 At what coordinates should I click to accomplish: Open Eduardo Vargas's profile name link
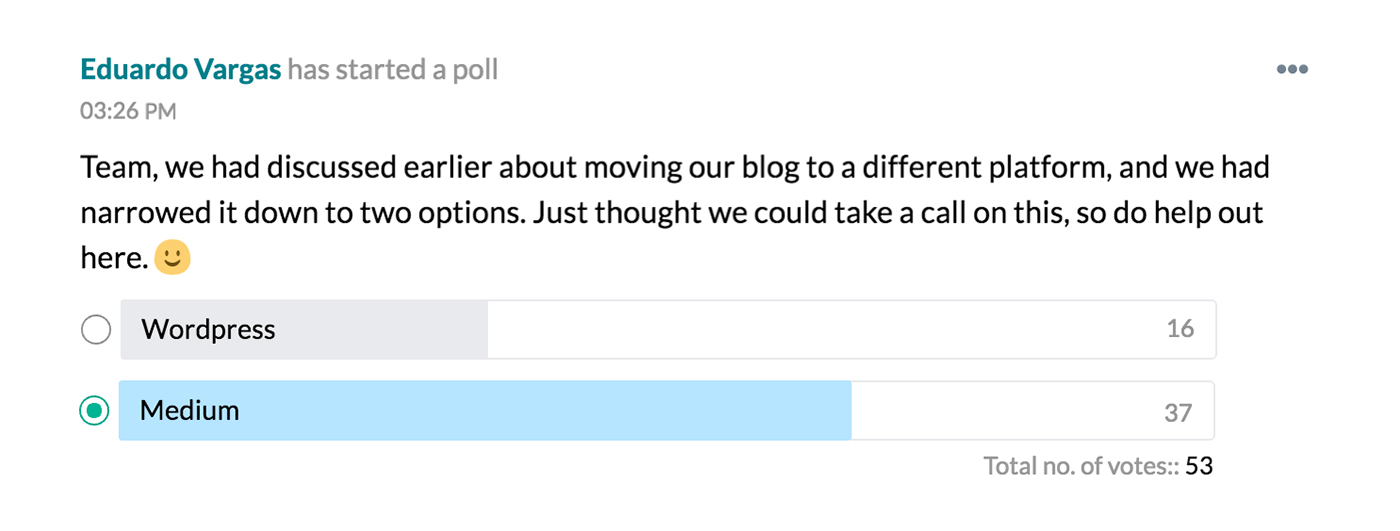click(x=180, y=70)
